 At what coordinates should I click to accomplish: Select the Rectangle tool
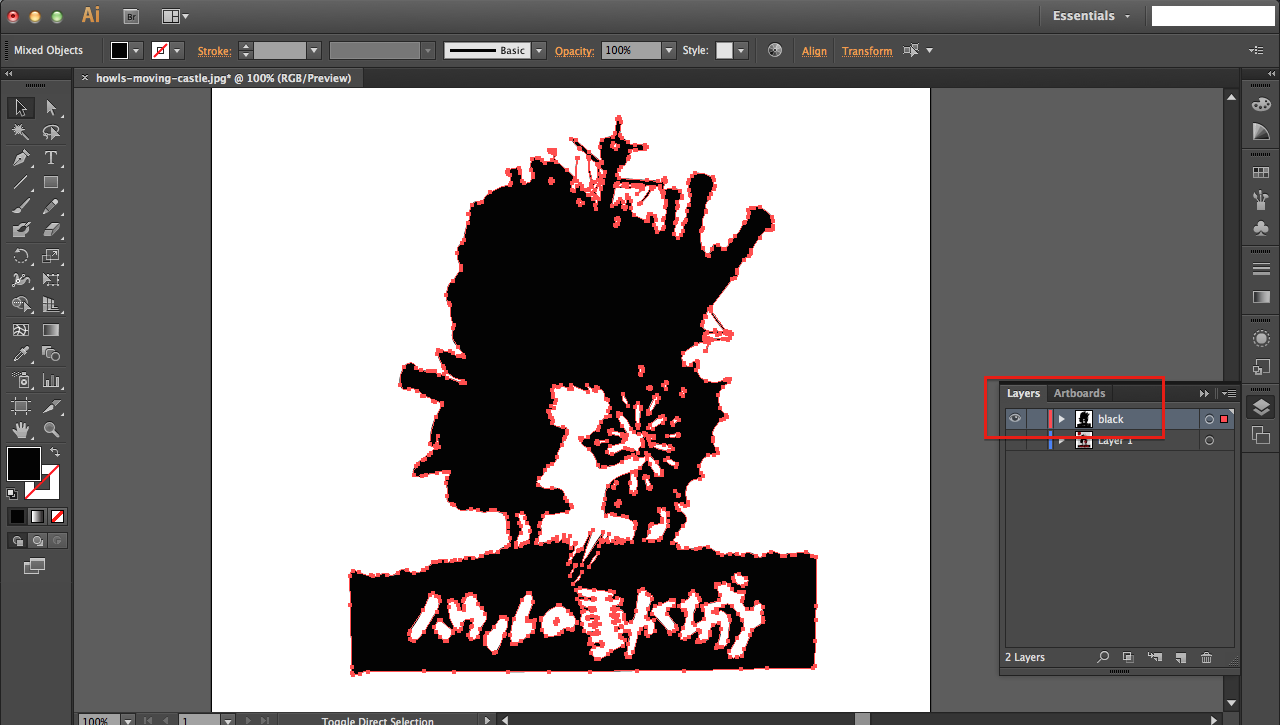(x=51, y=183)
